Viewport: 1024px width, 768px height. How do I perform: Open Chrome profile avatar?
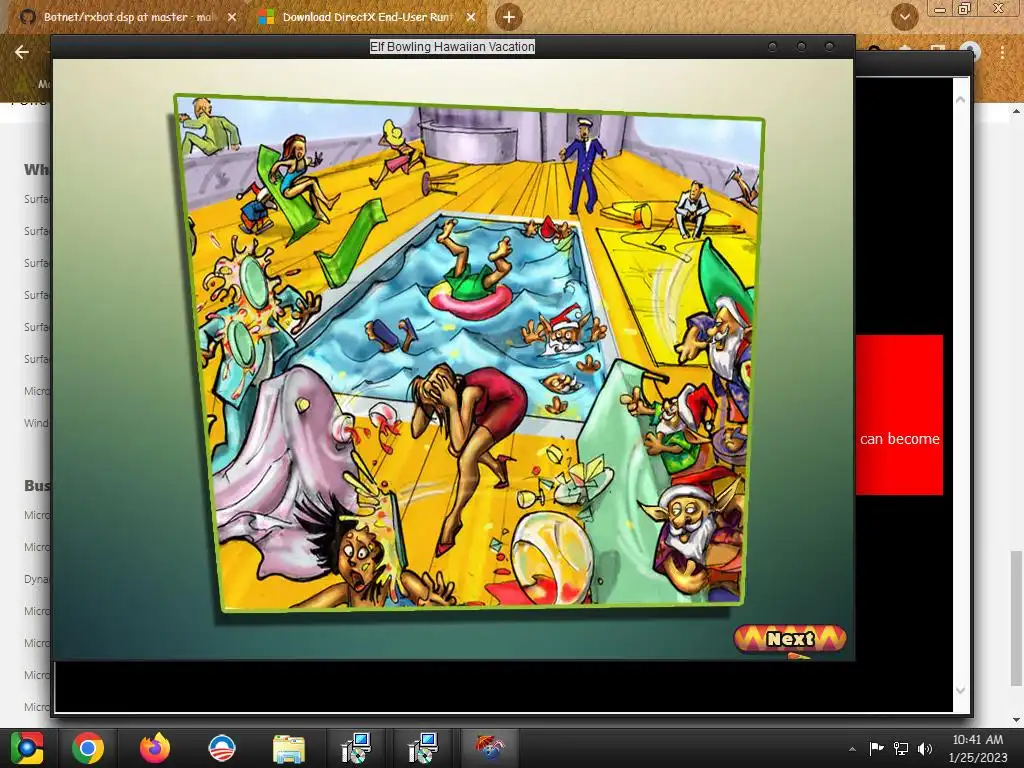click(971, 52)
